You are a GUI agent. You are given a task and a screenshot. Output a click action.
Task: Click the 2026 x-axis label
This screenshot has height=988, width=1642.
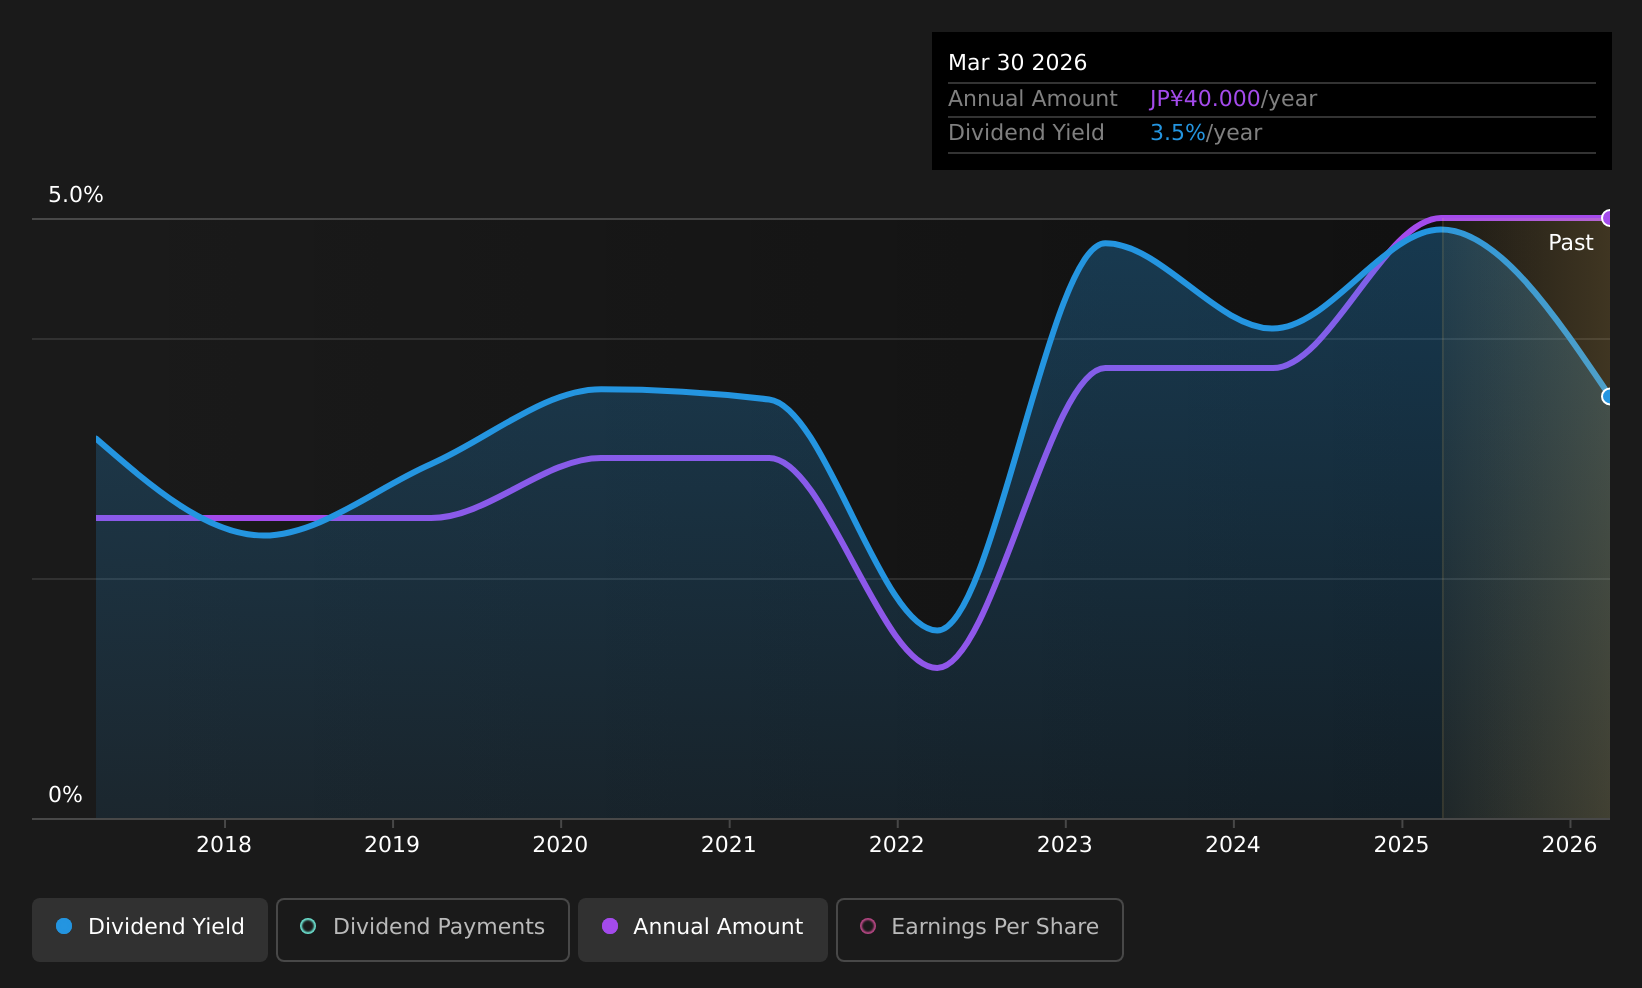pyautogui.click(x=1570, y=845)
